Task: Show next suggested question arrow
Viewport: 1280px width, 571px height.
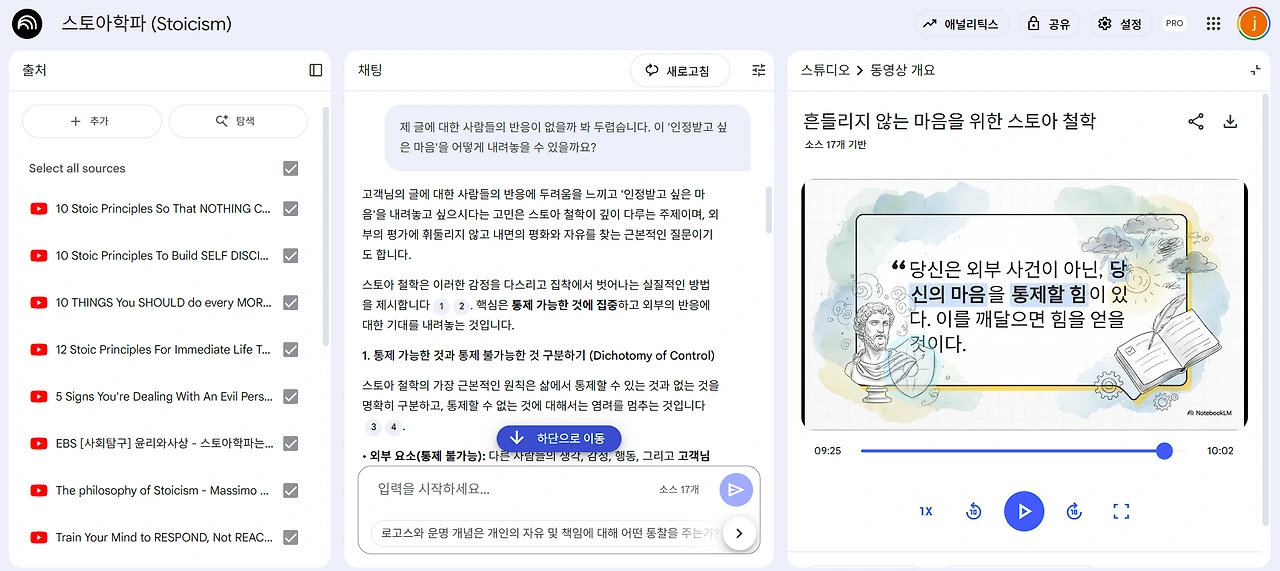Action: point(739,533)
